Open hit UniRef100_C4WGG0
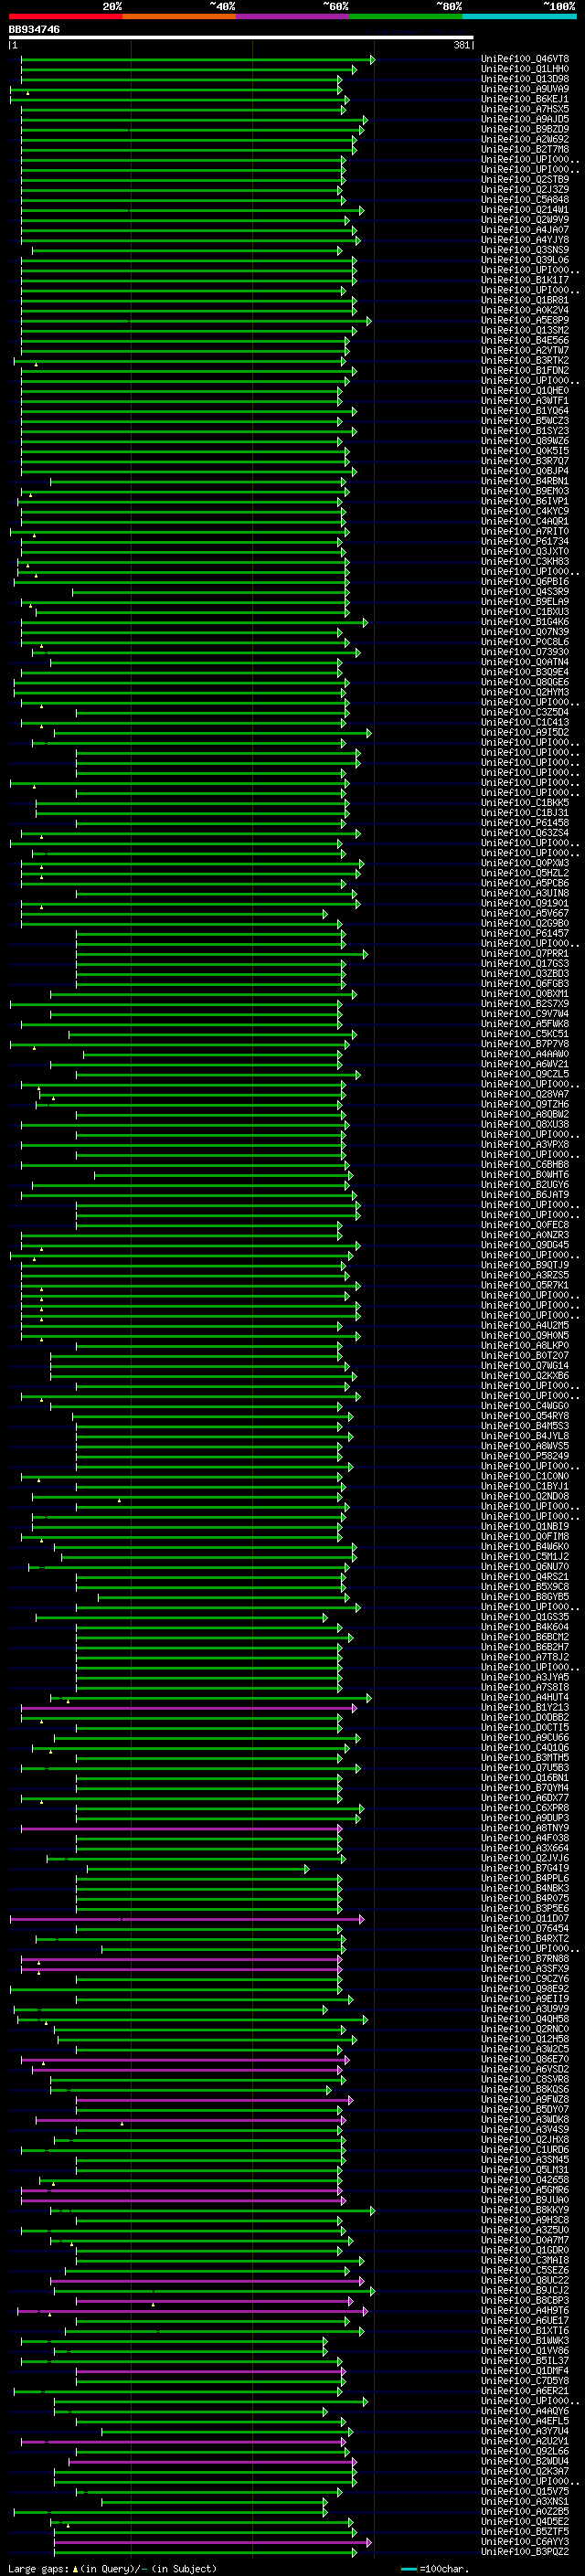 coord(525,1406)
